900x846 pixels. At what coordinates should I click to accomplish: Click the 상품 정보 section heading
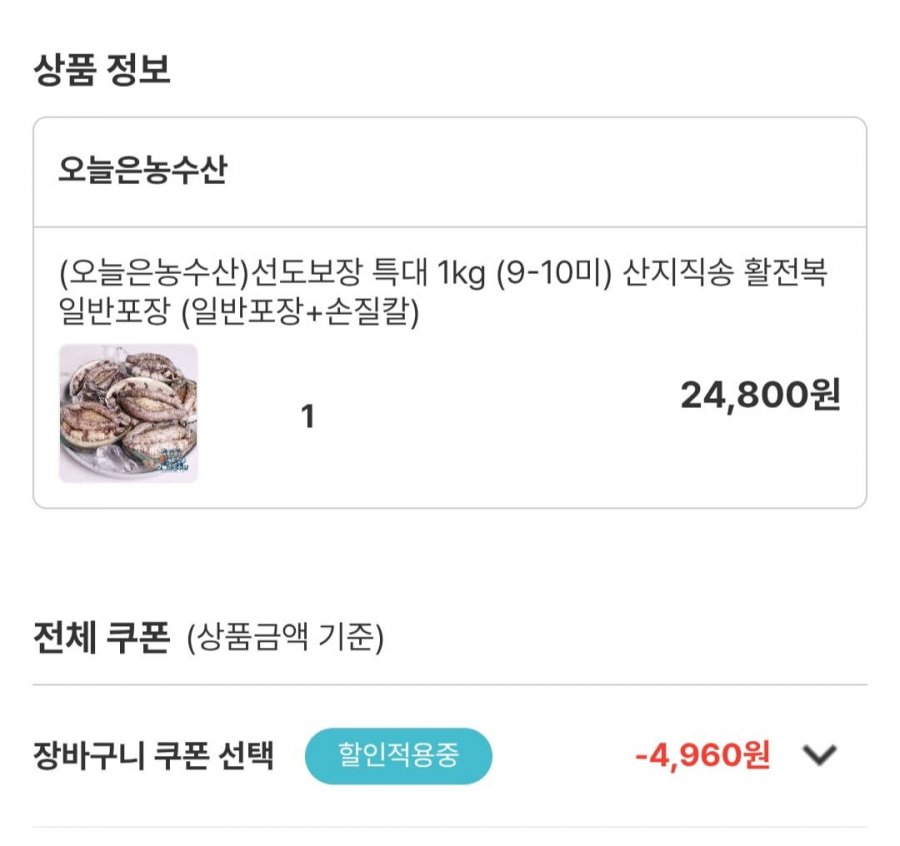tap(102, 71)
